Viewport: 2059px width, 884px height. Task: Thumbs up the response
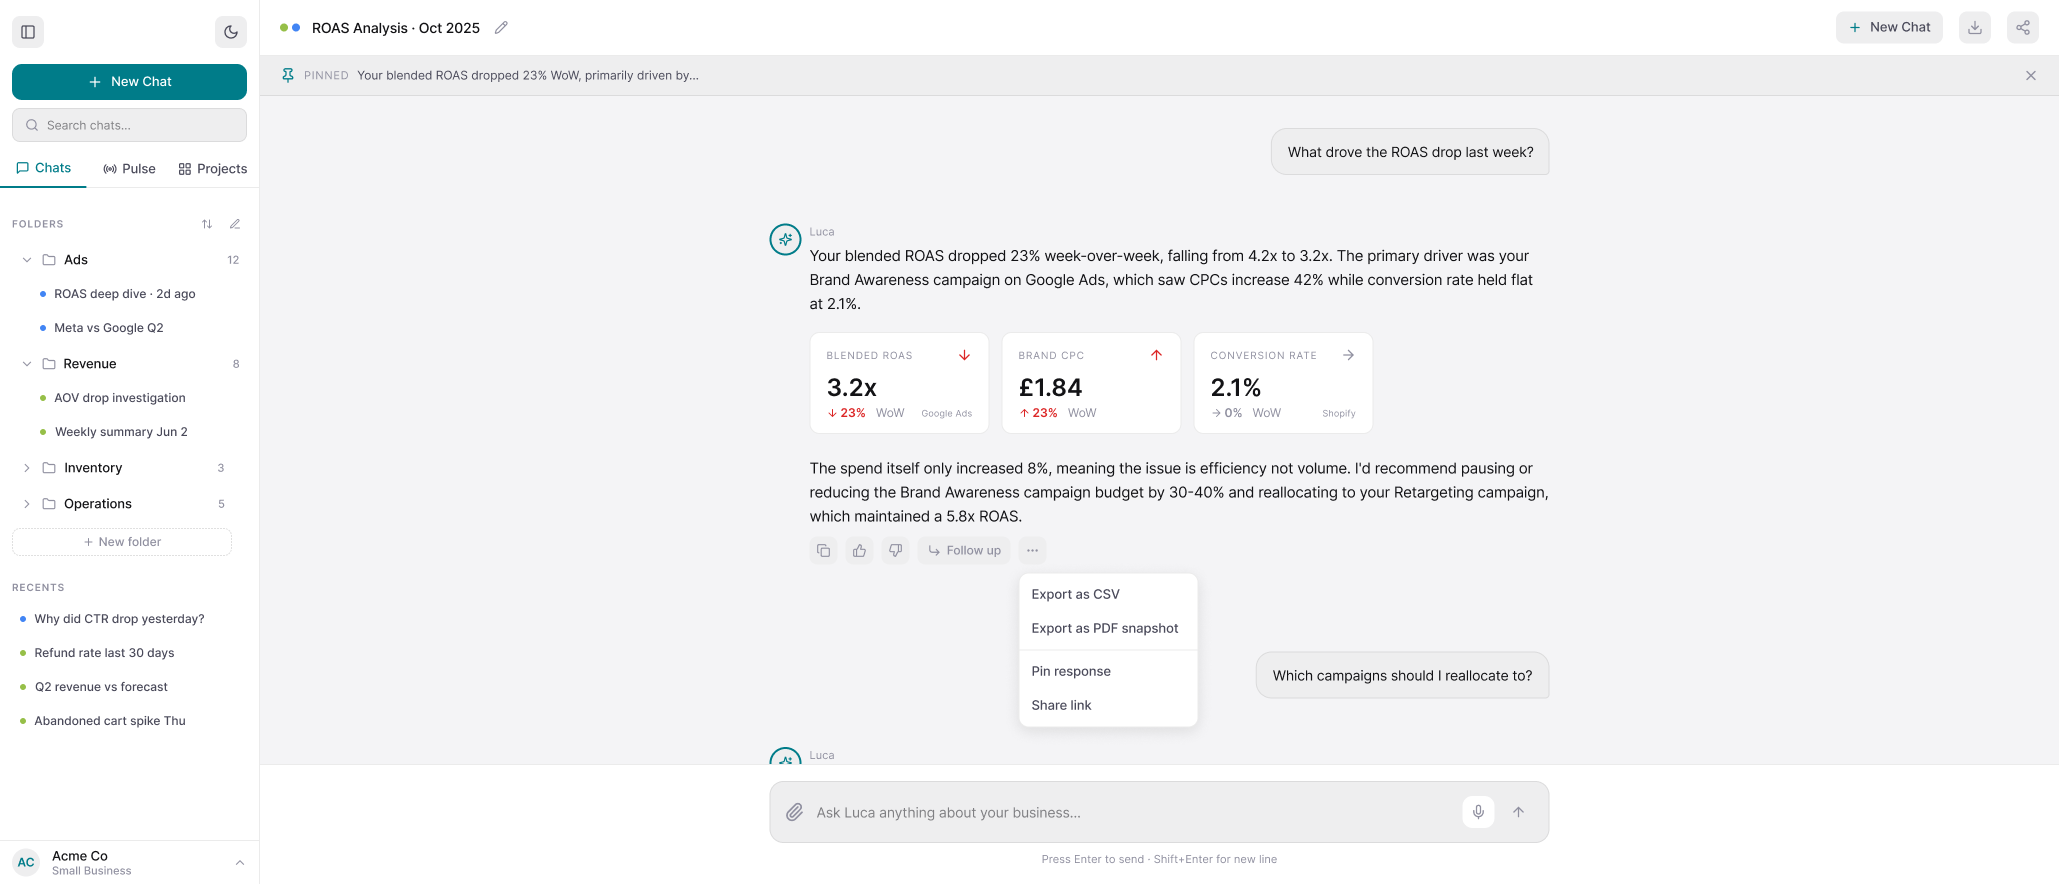860,550
